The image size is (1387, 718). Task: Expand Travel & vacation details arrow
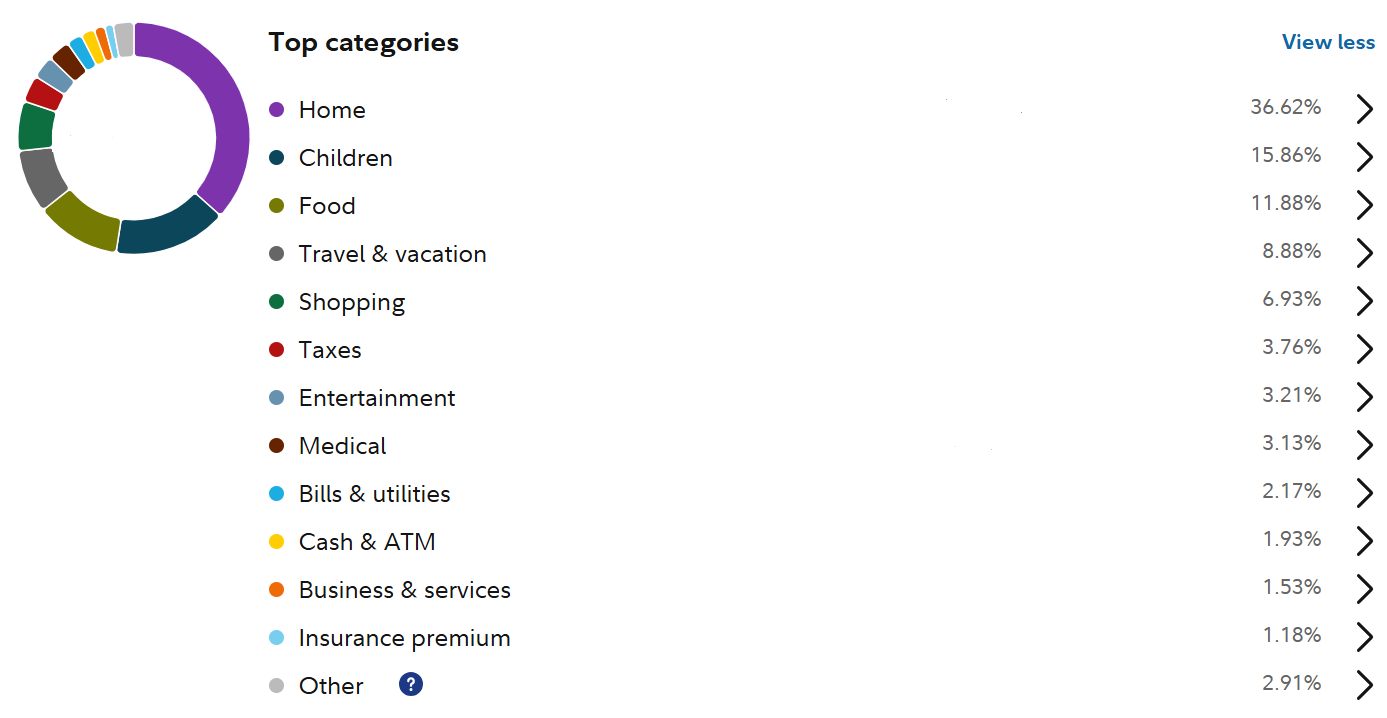1365,253
